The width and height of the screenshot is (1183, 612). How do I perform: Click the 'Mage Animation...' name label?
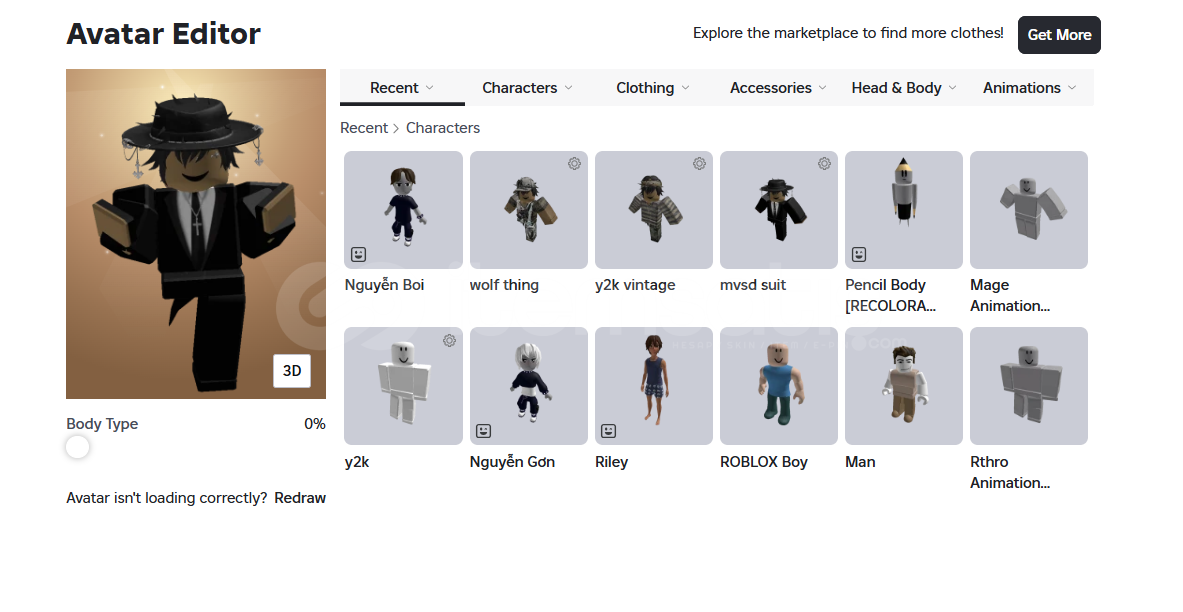(1010, 295)
